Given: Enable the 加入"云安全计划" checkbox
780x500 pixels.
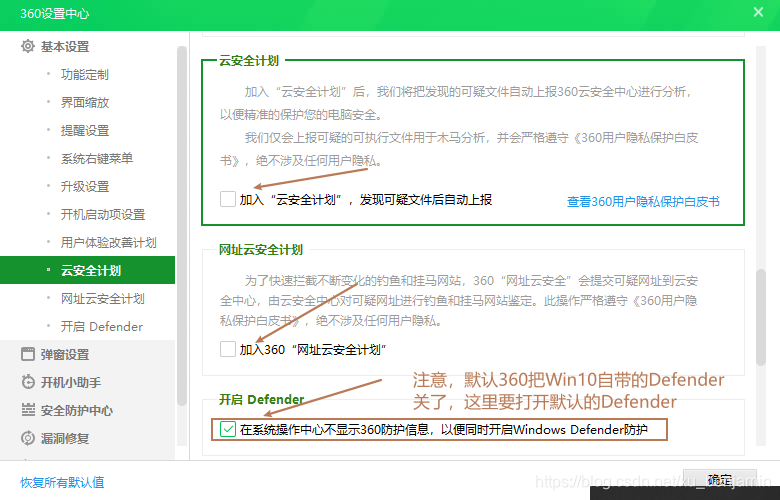Looking at the screenshot, I should 228,199.
